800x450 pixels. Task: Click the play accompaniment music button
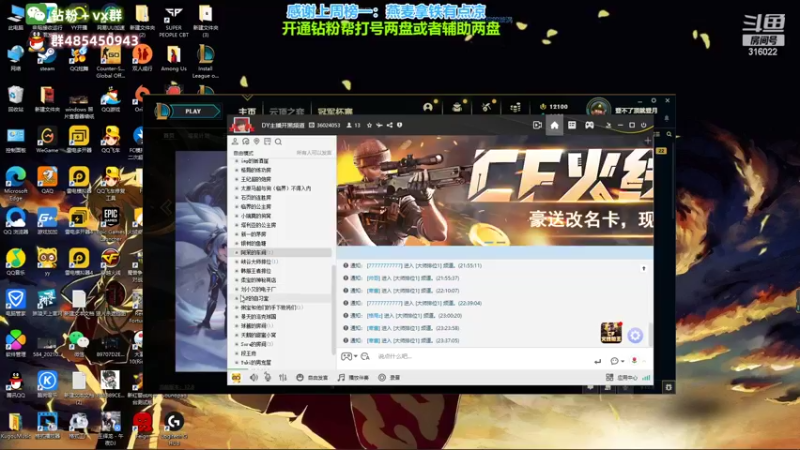coord(353,378)
